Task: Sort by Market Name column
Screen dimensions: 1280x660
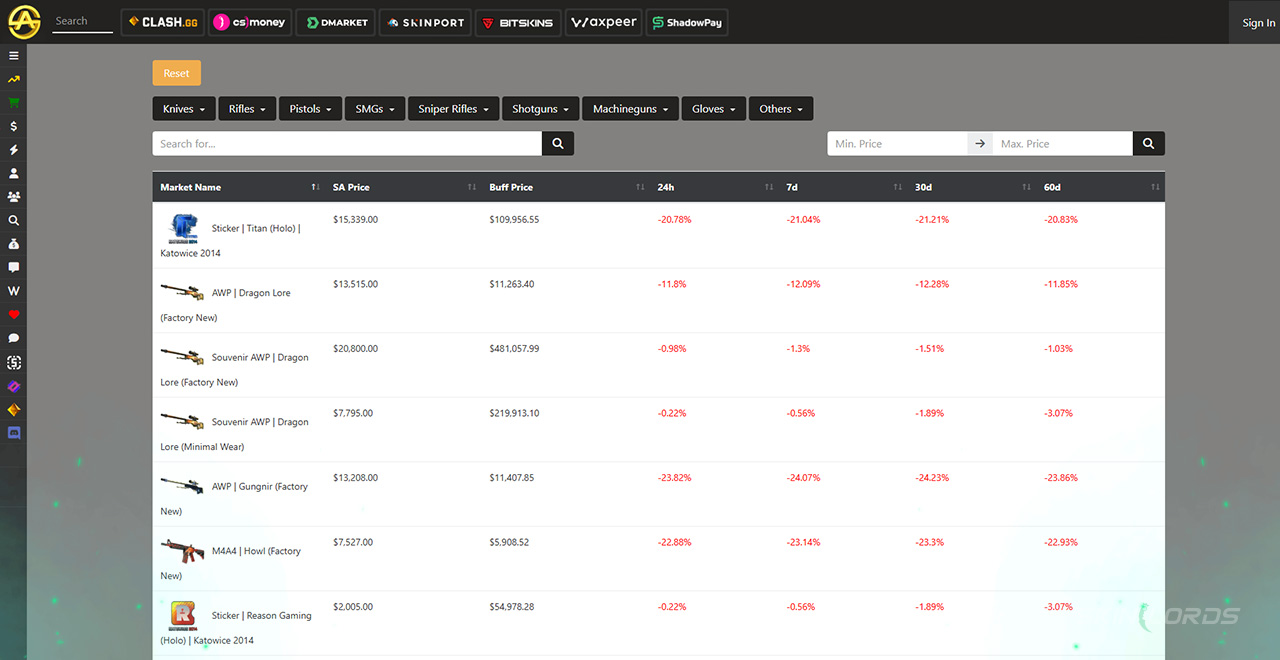Action: 239,187
